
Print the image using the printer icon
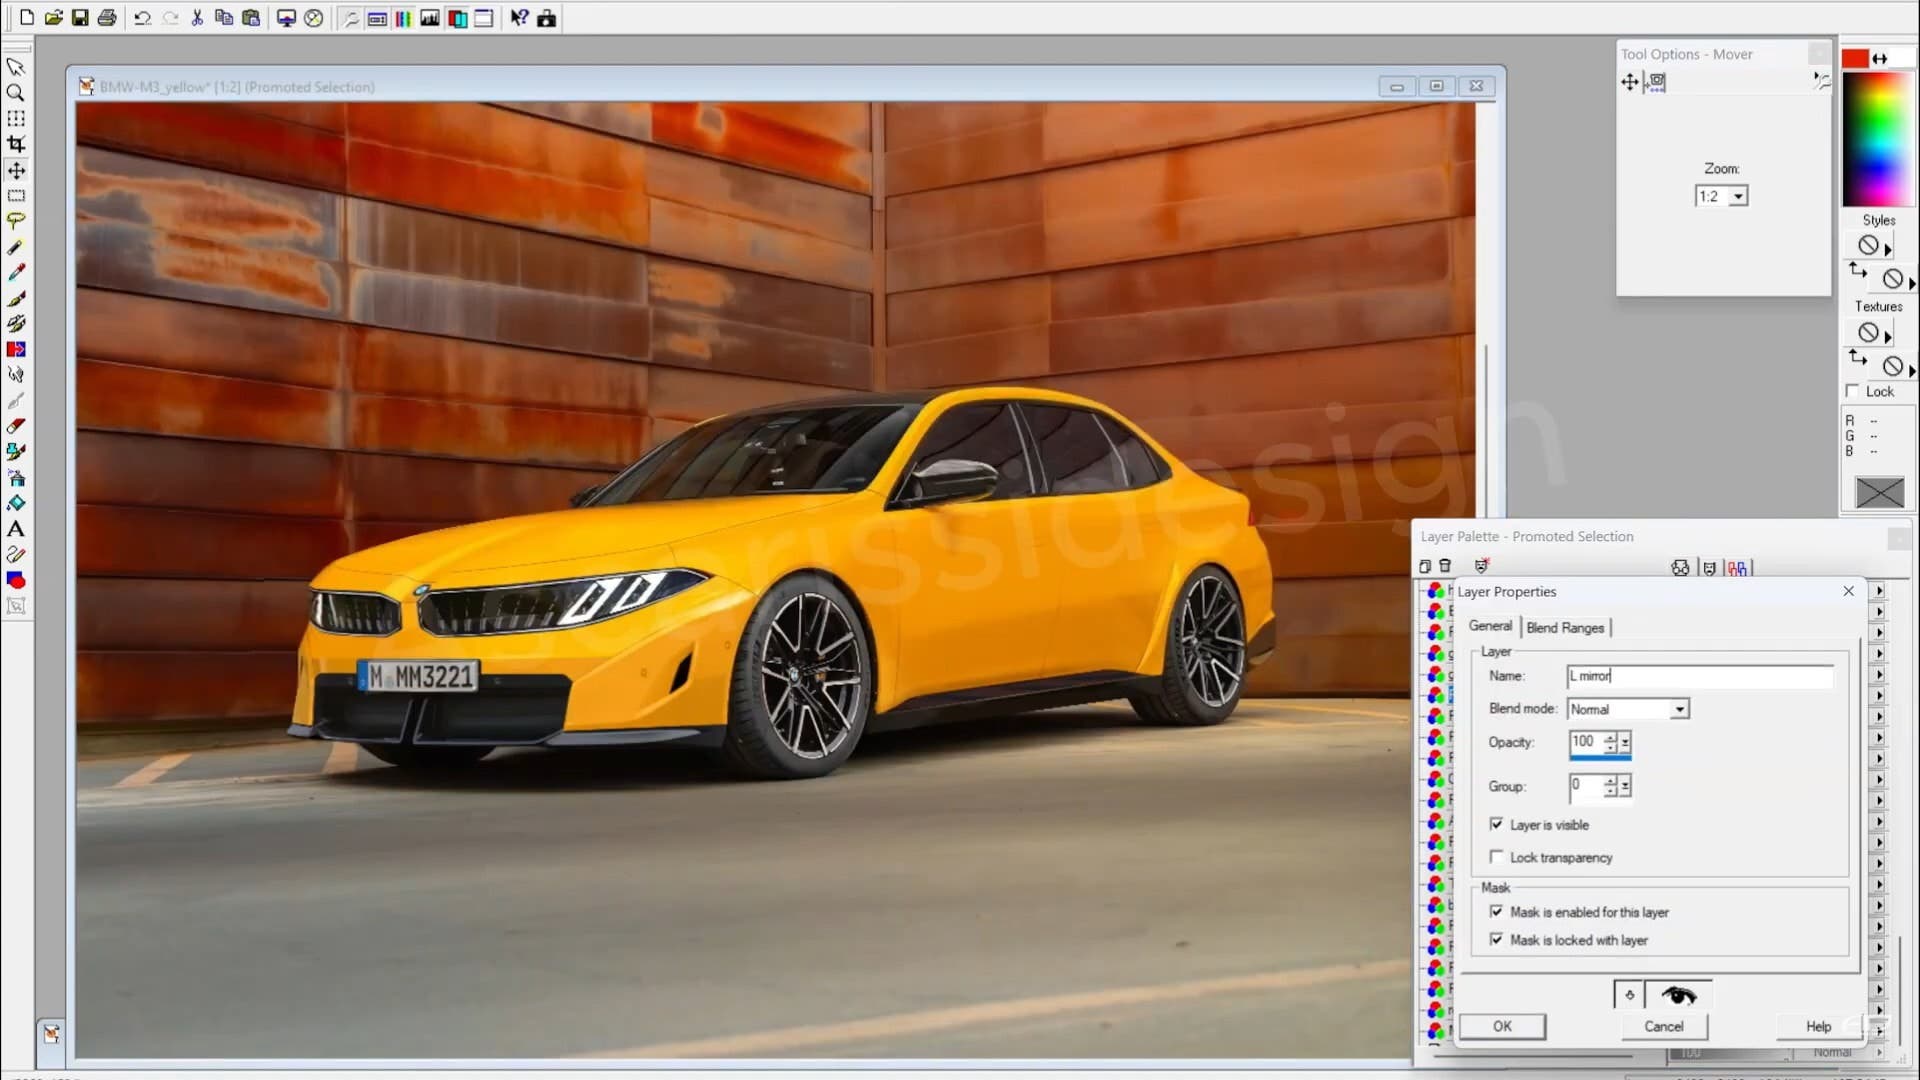(x=106, y=18)
